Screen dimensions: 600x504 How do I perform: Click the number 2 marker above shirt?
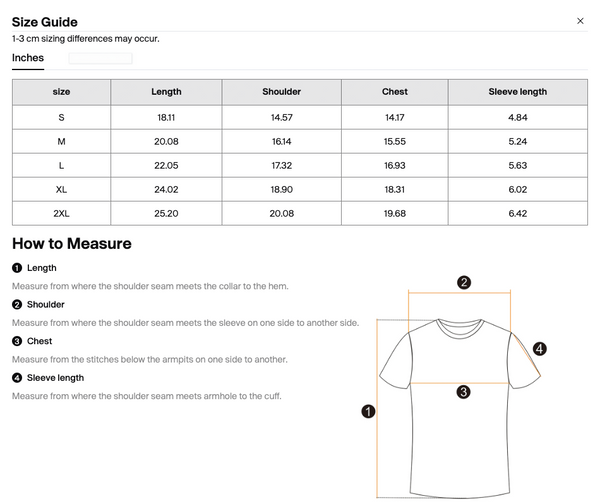click(x=464, y=282)
